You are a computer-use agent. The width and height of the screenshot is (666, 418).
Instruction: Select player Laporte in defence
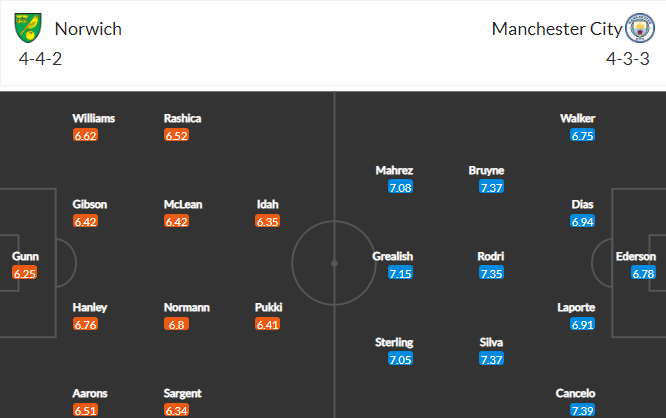click(576, 308)
